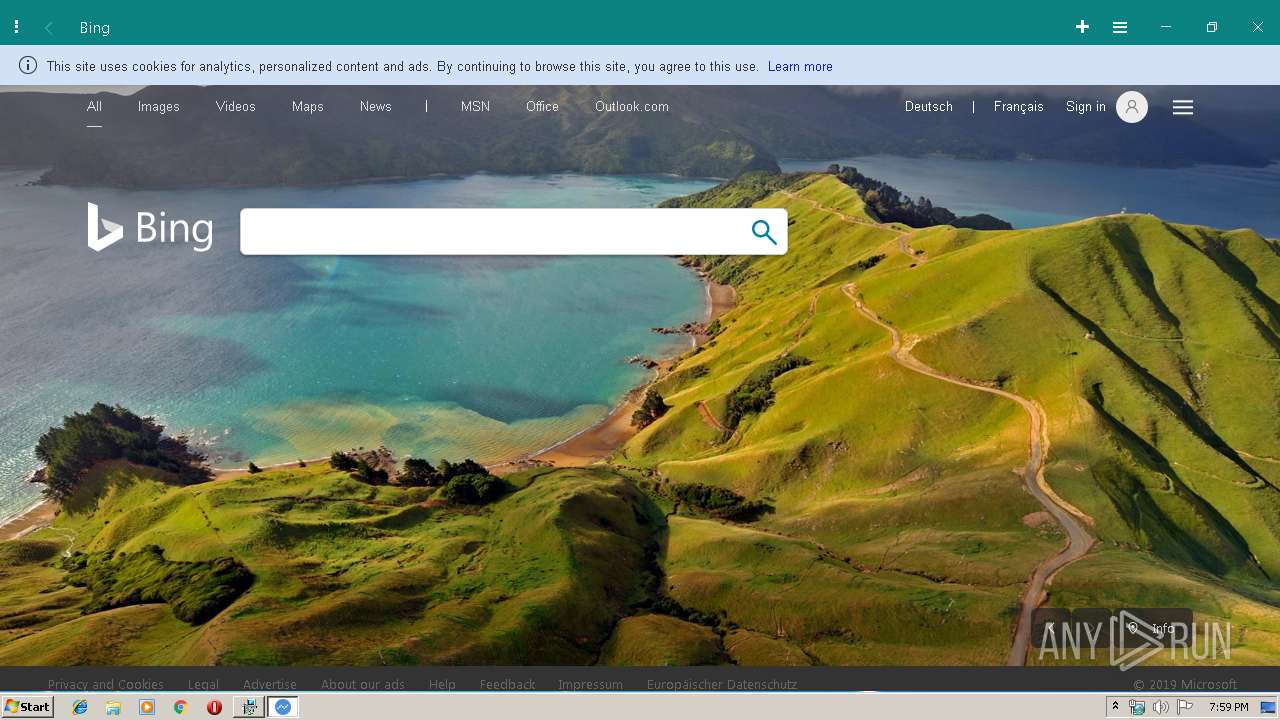This screenshot has height=720, width=1280.
Task: Launch Chrome from taskbar
Action: [x=180, y=707]
